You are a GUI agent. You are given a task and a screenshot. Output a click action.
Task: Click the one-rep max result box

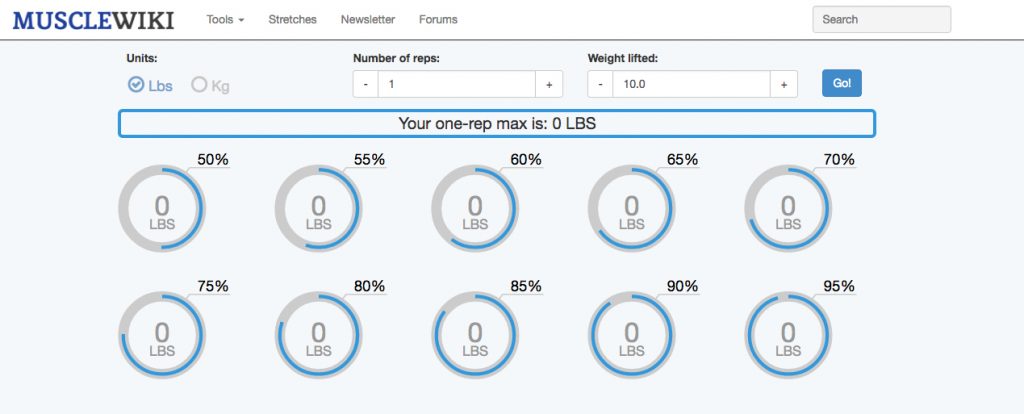497,124
